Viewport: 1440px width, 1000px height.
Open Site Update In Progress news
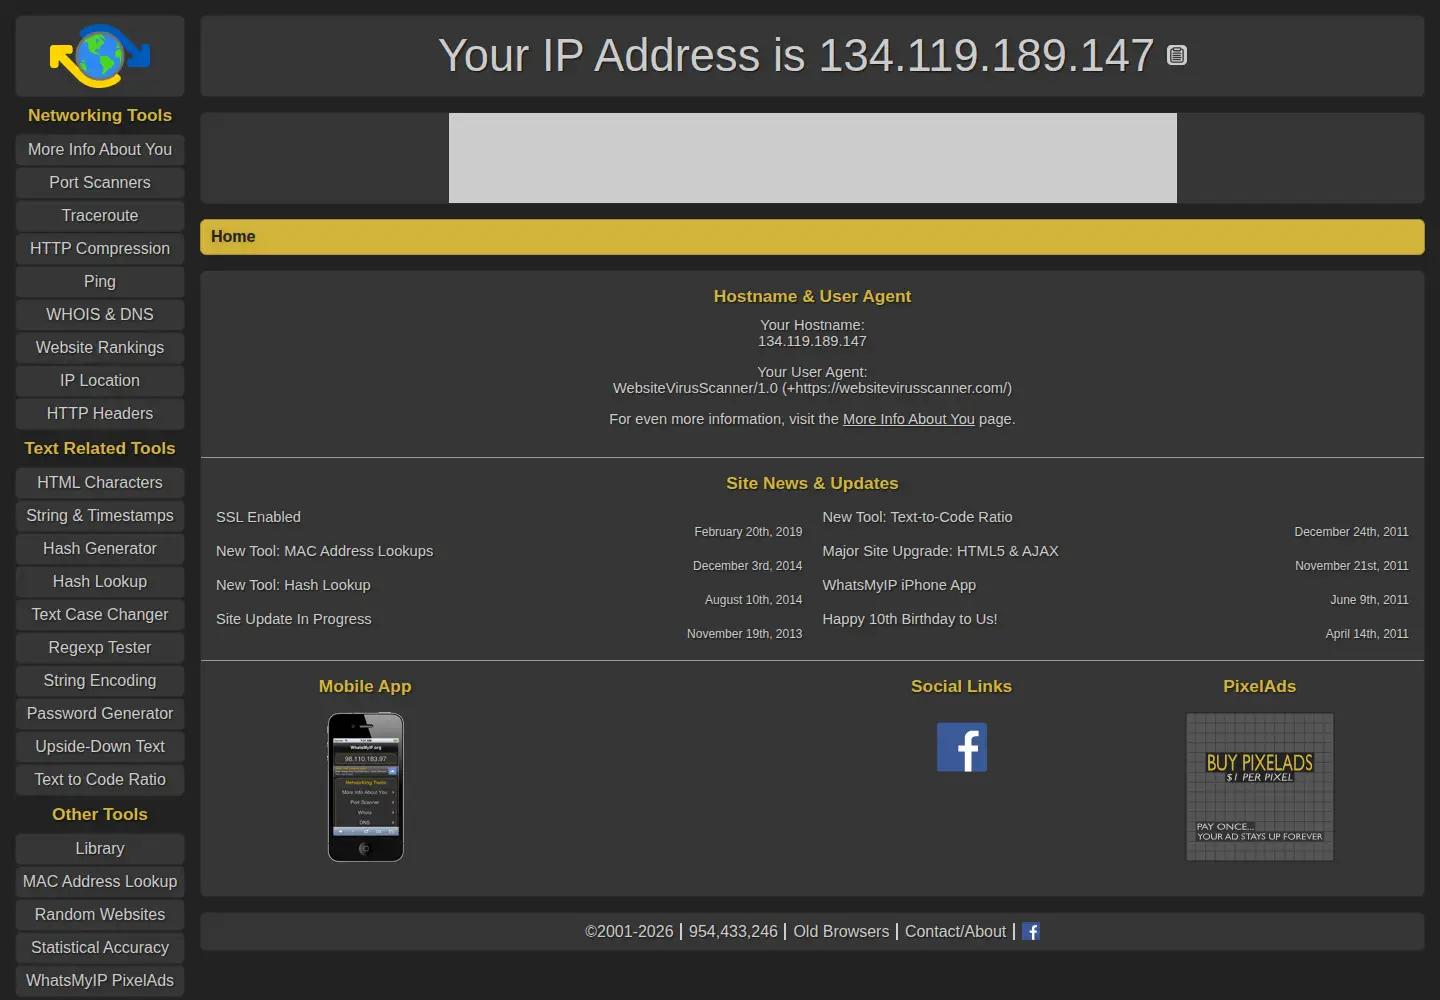(293, 619)
